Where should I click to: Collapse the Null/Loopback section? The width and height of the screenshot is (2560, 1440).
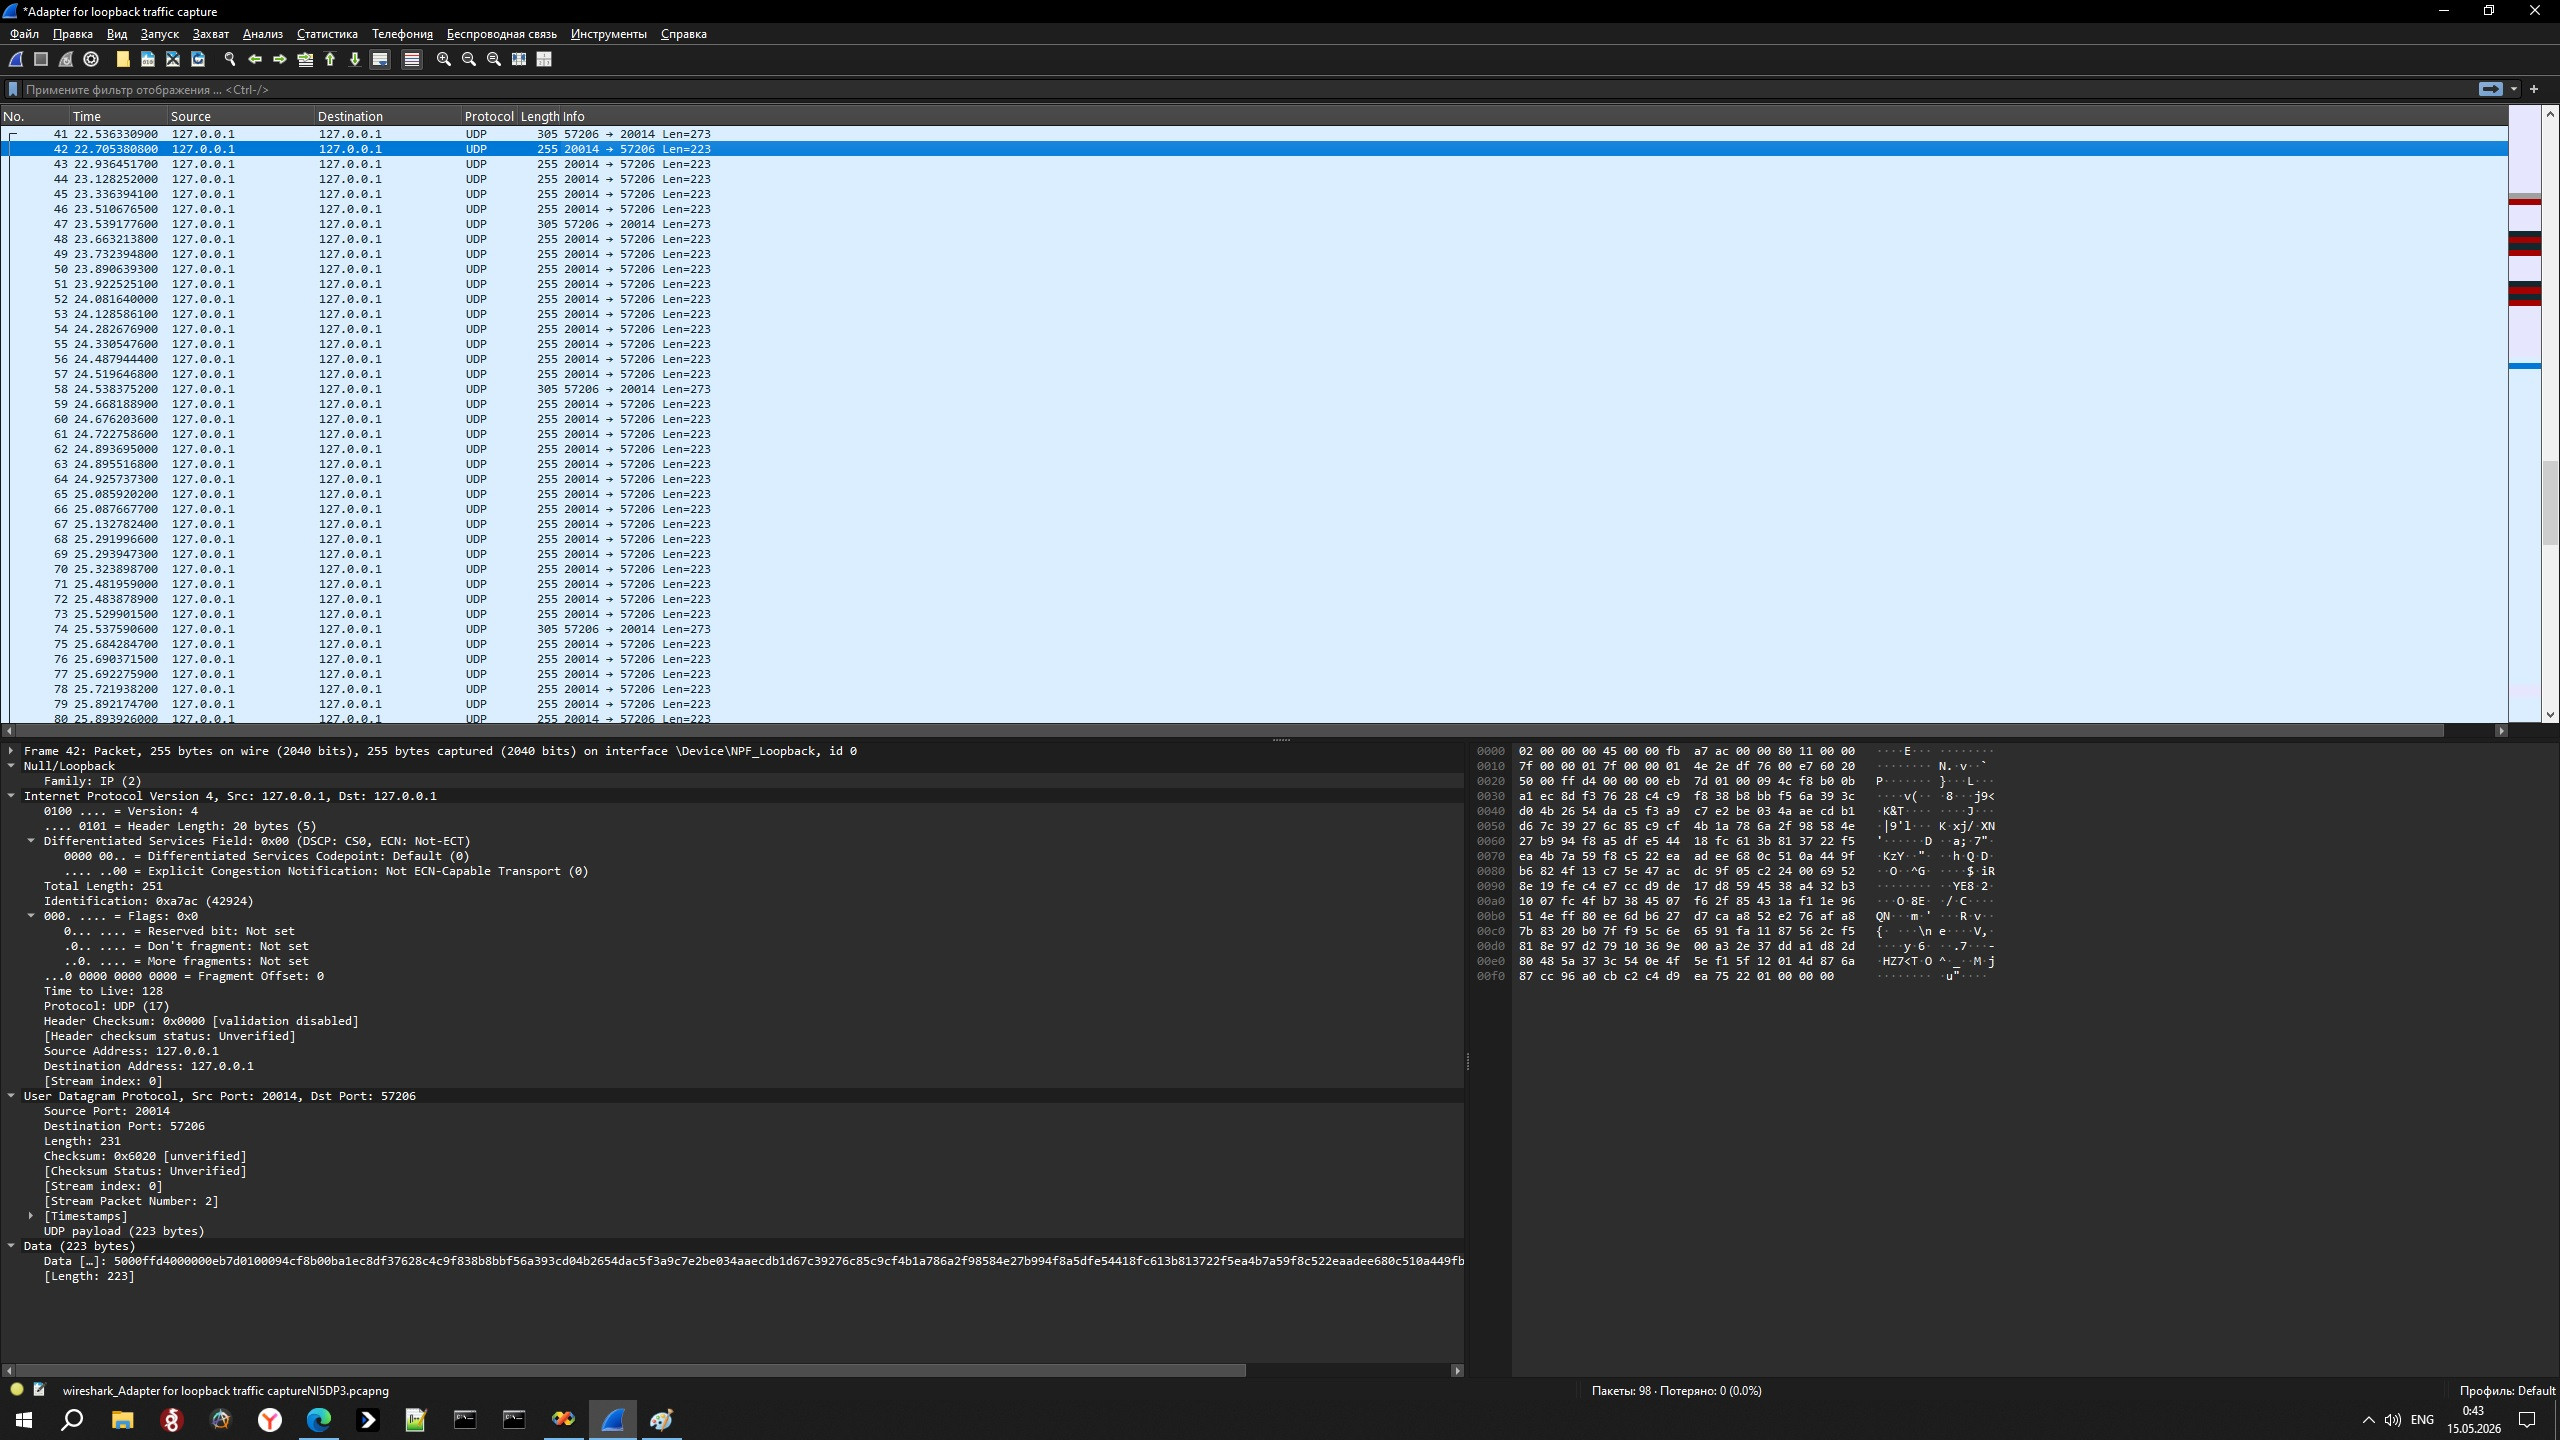click(11, 766)
